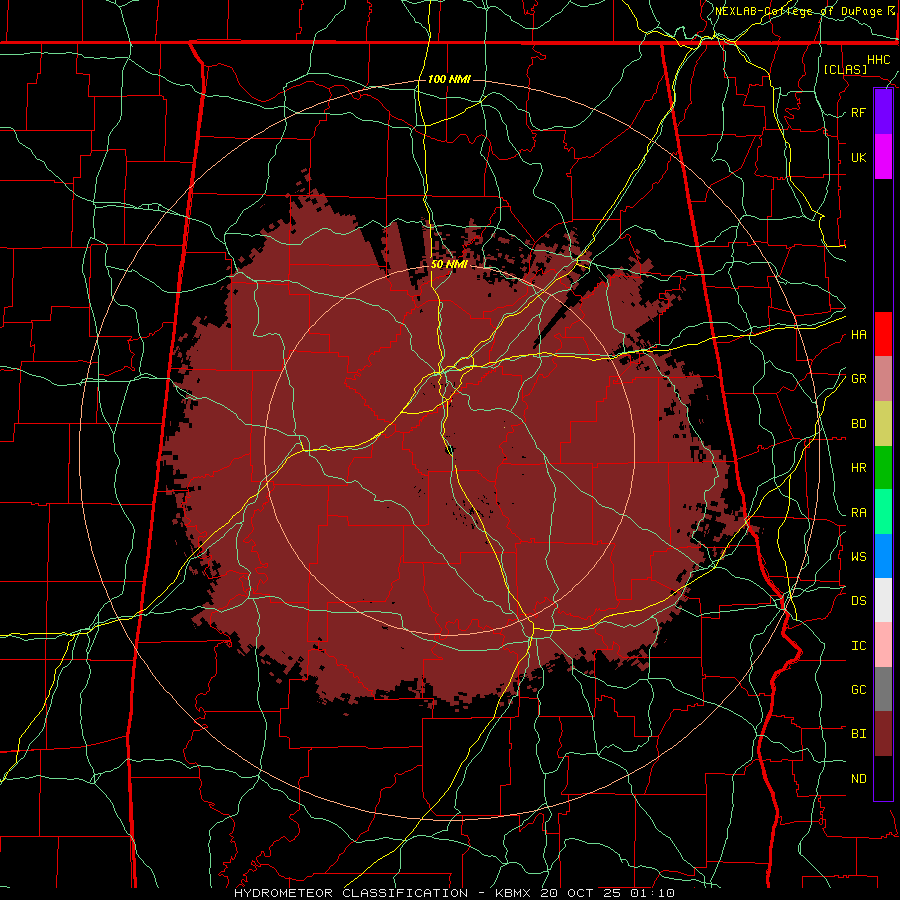Click the ND legend label
This screenshot has height=900, width=900.
pyautogui.click(x=858, y=779)
